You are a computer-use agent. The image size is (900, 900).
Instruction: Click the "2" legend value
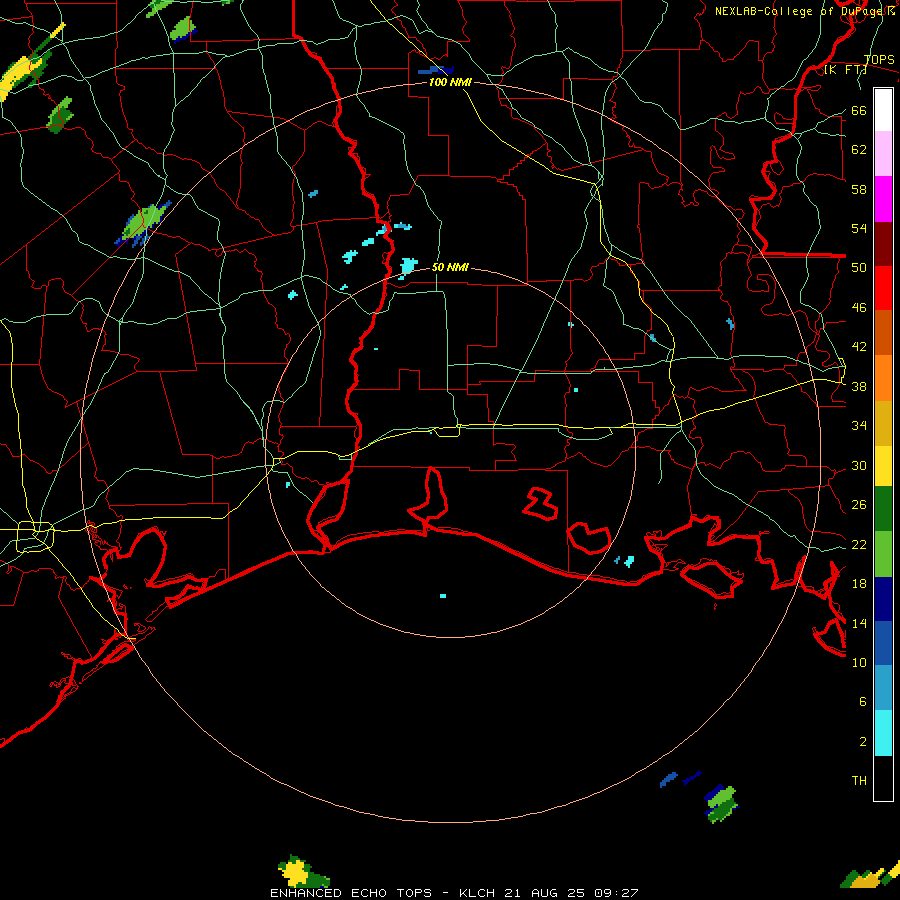click(863, 742)
